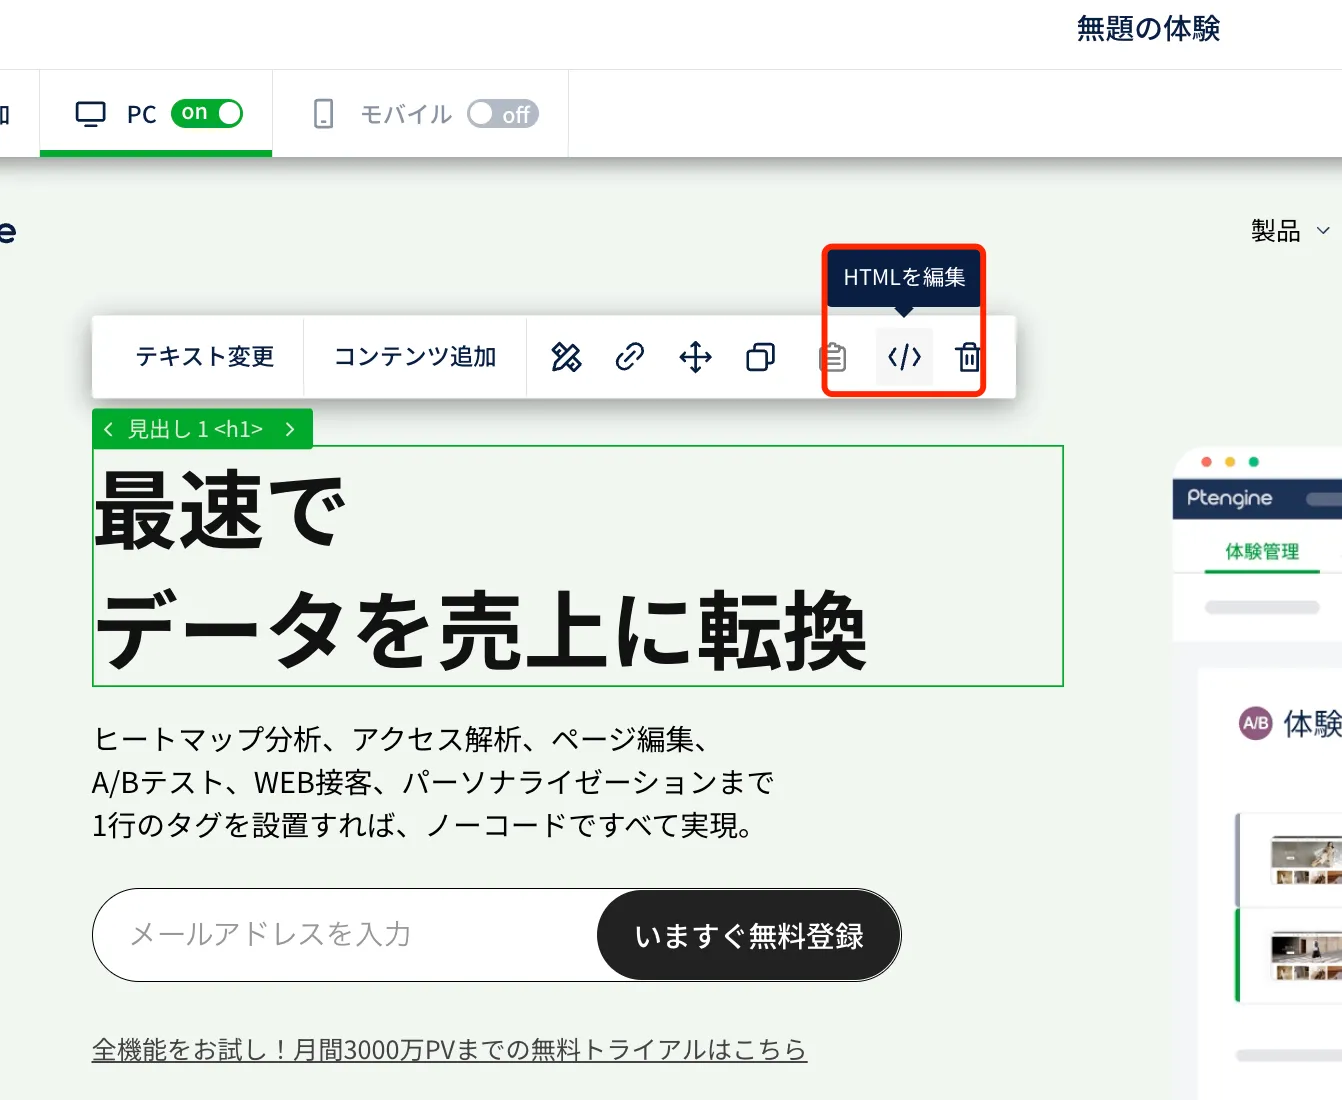Open the 無料トライアルはこちら link

click(x=449, y=1050)
